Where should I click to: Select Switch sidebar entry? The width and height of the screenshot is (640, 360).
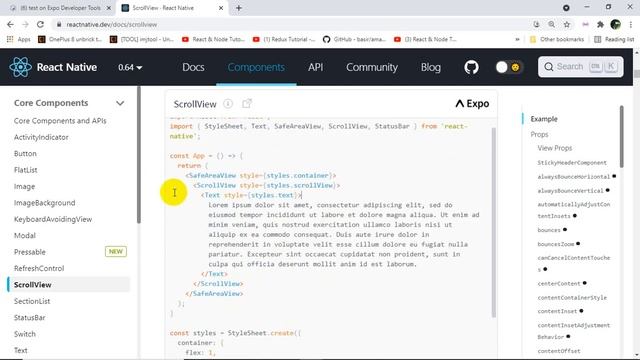click(x=25, y=334)
